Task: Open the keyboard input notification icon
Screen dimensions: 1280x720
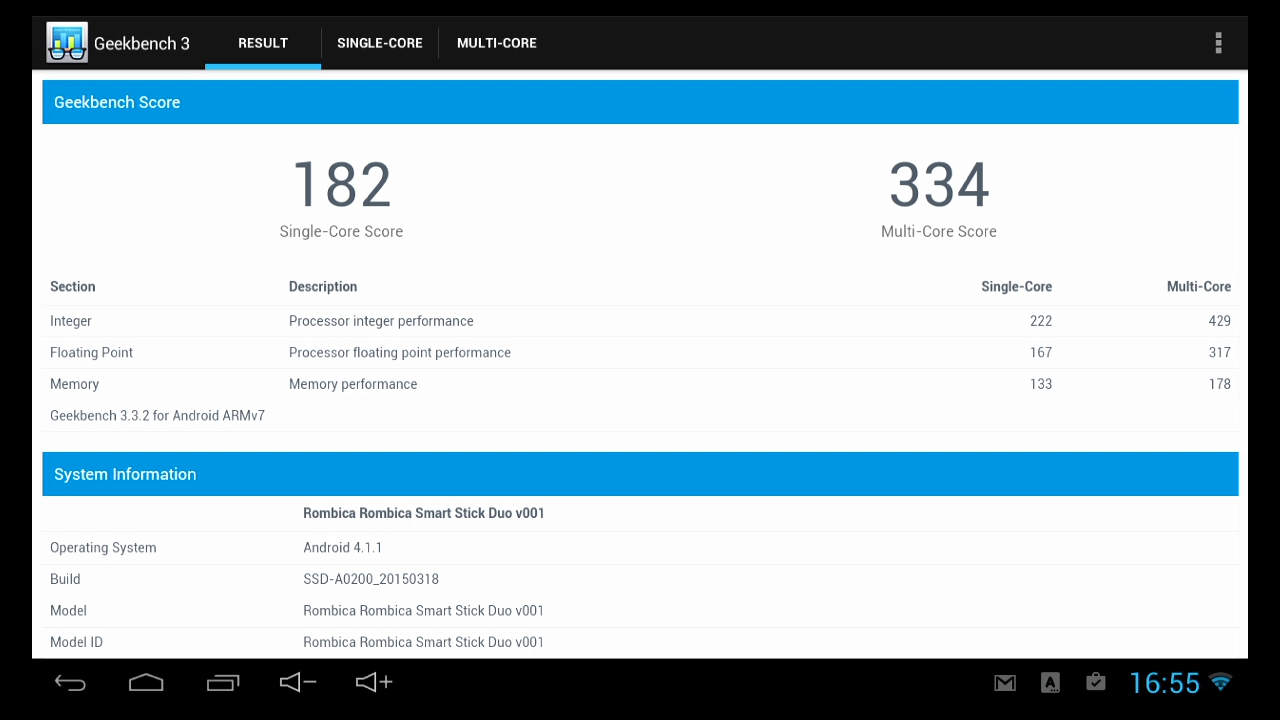Action: [x=1050, y=683]
